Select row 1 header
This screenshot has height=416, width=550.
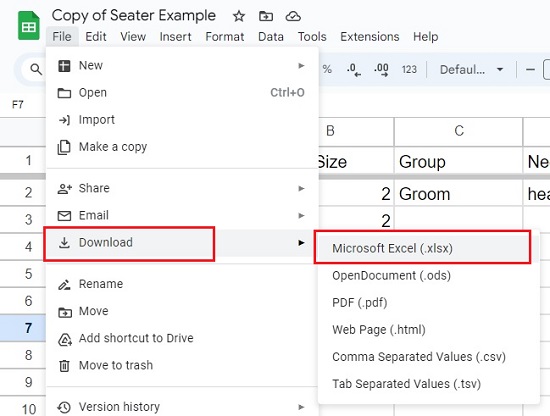coord(23,160)
